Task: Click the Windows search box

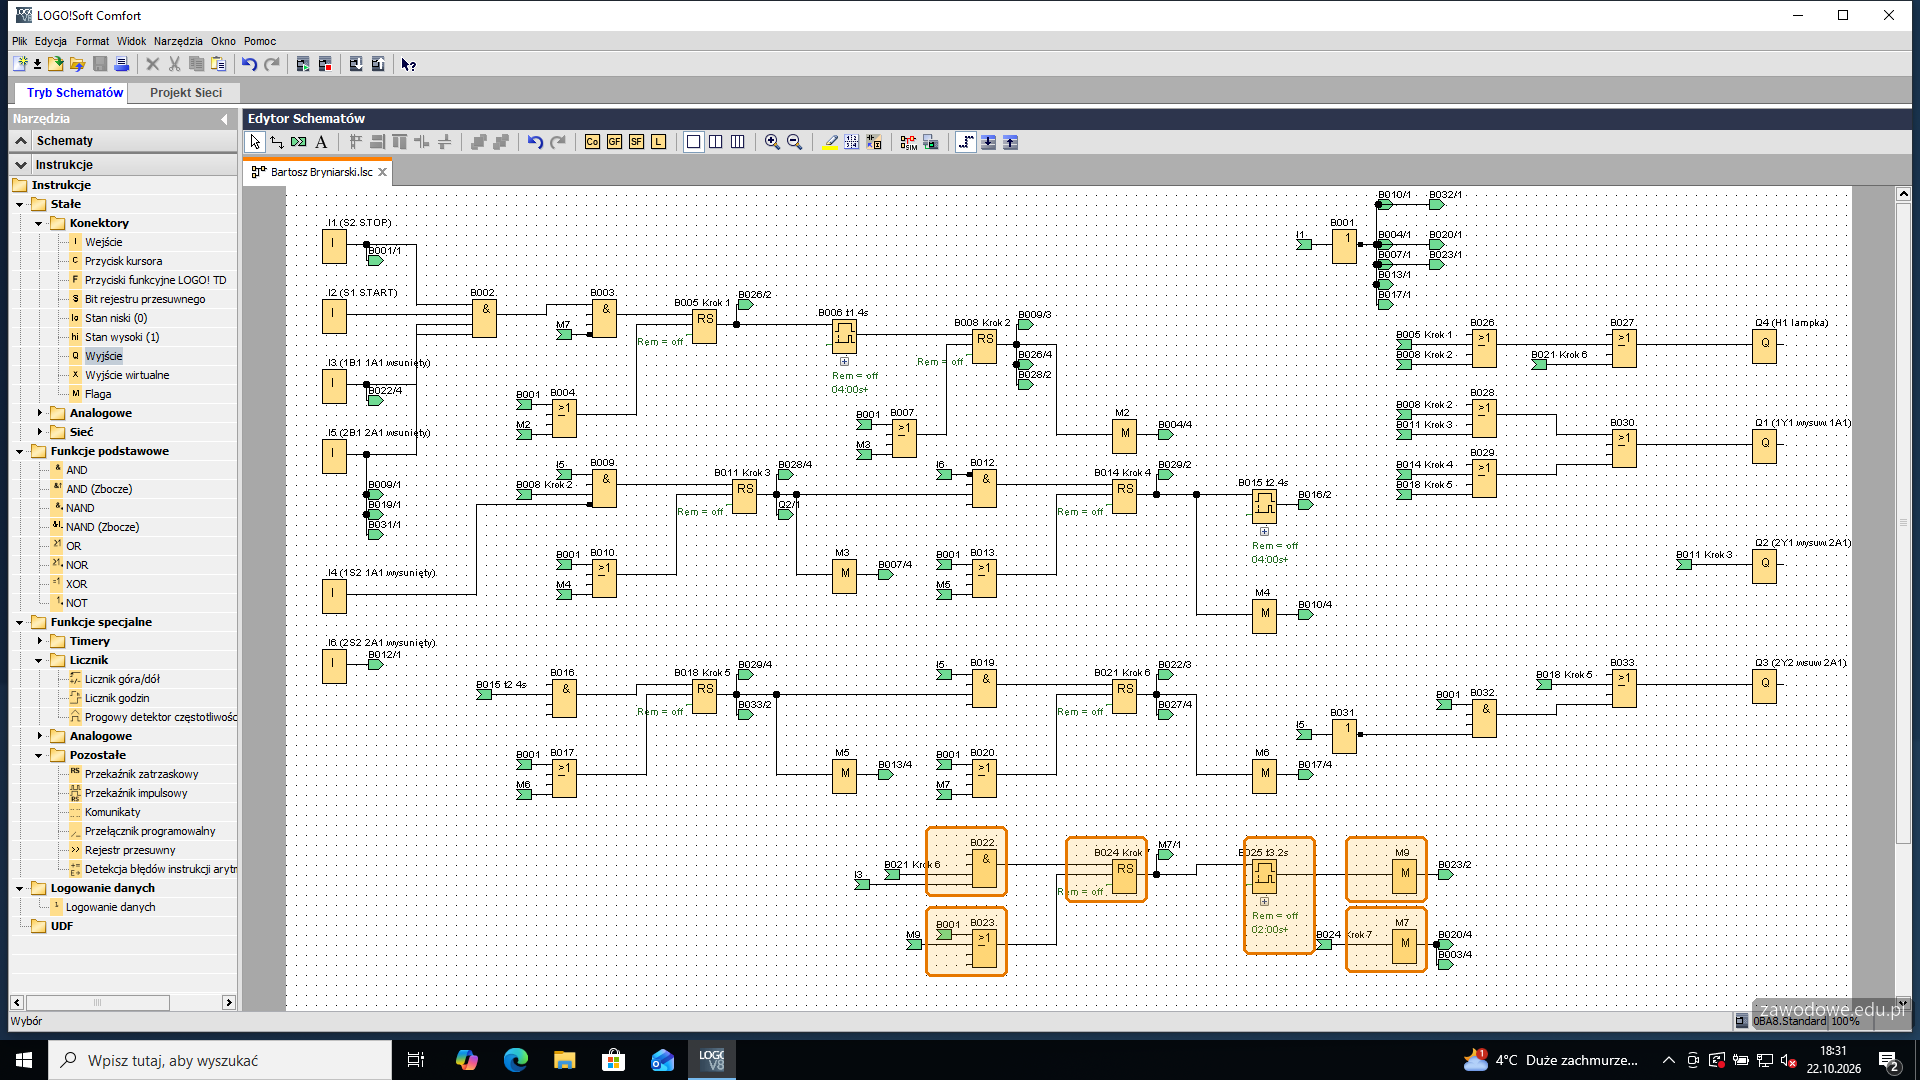Action: click(220, 1060)
